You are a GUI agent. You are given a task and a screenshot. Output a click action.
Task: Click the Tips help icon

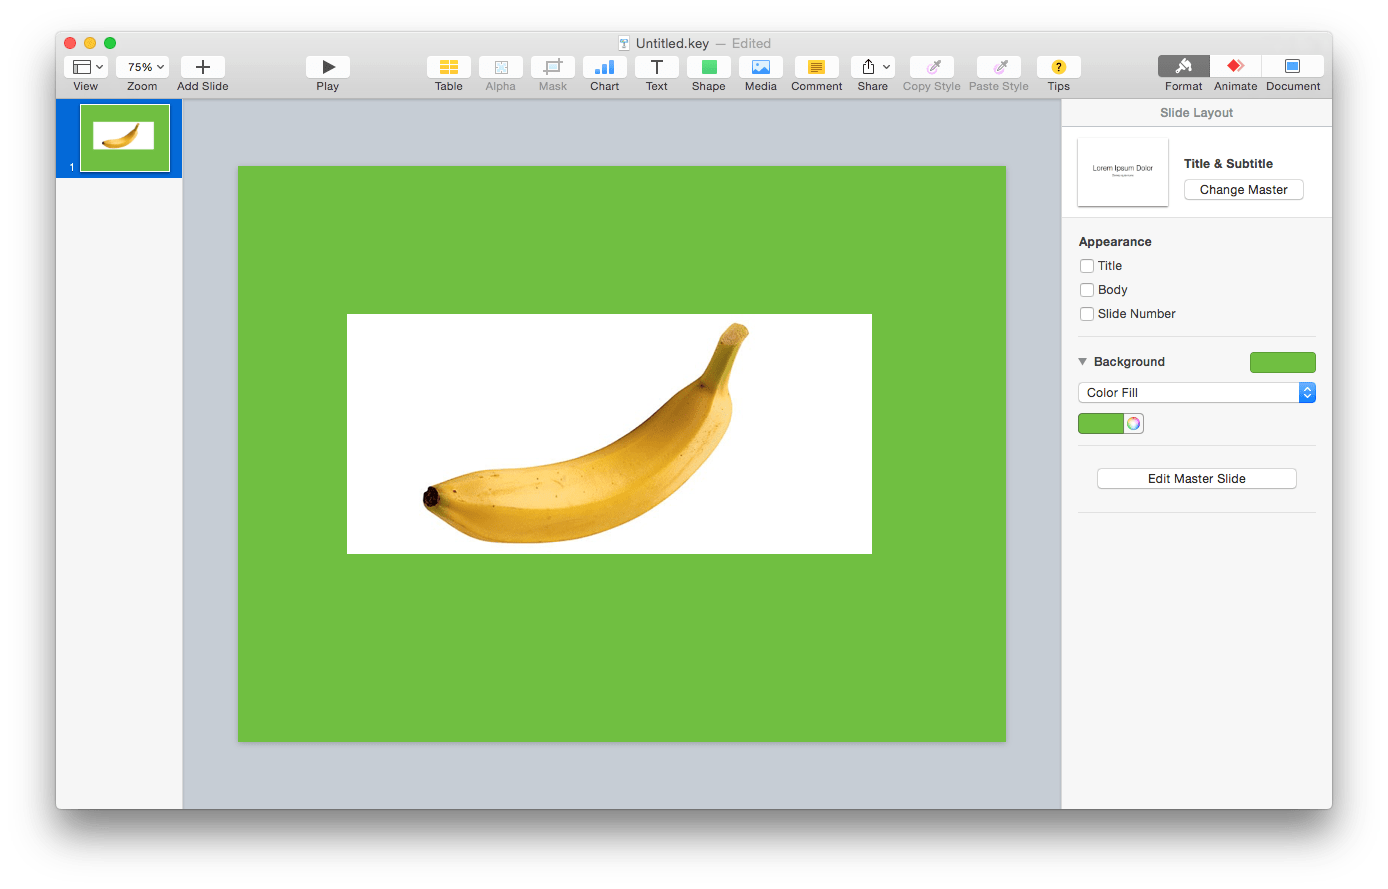click(1058, 67)
